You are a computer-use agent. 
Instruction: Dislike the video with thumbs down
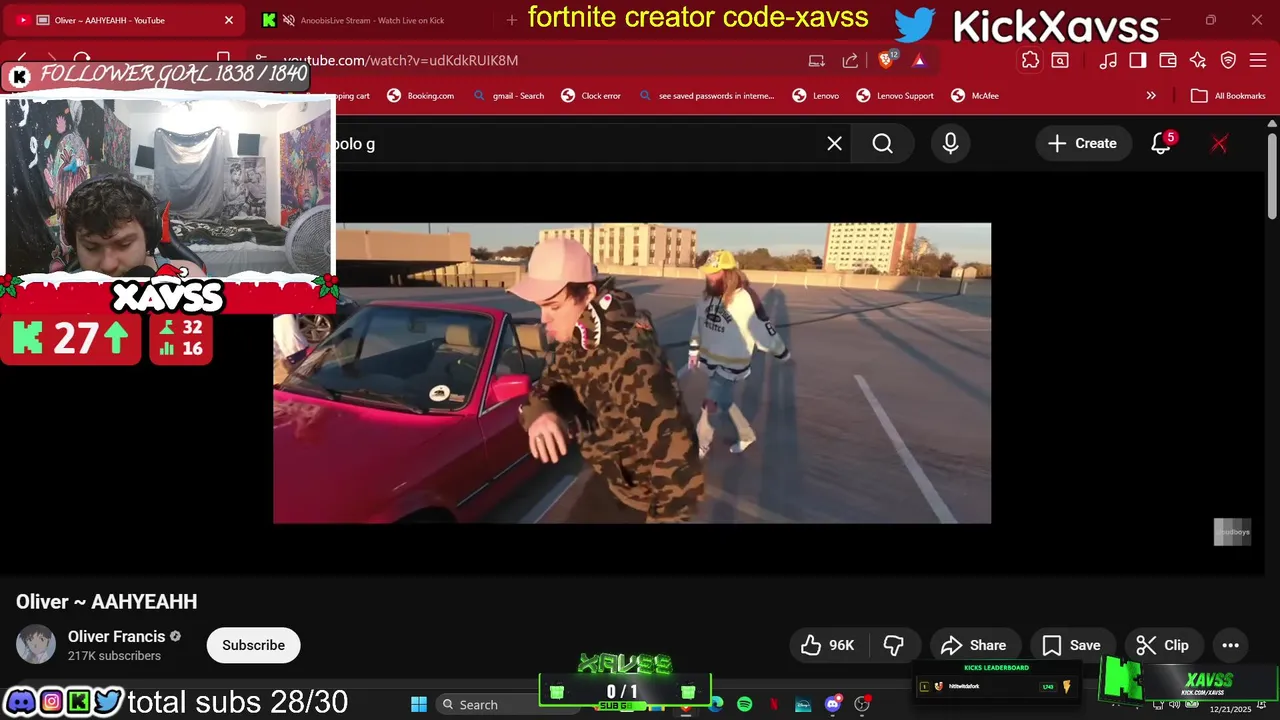[x=894, y=645]
